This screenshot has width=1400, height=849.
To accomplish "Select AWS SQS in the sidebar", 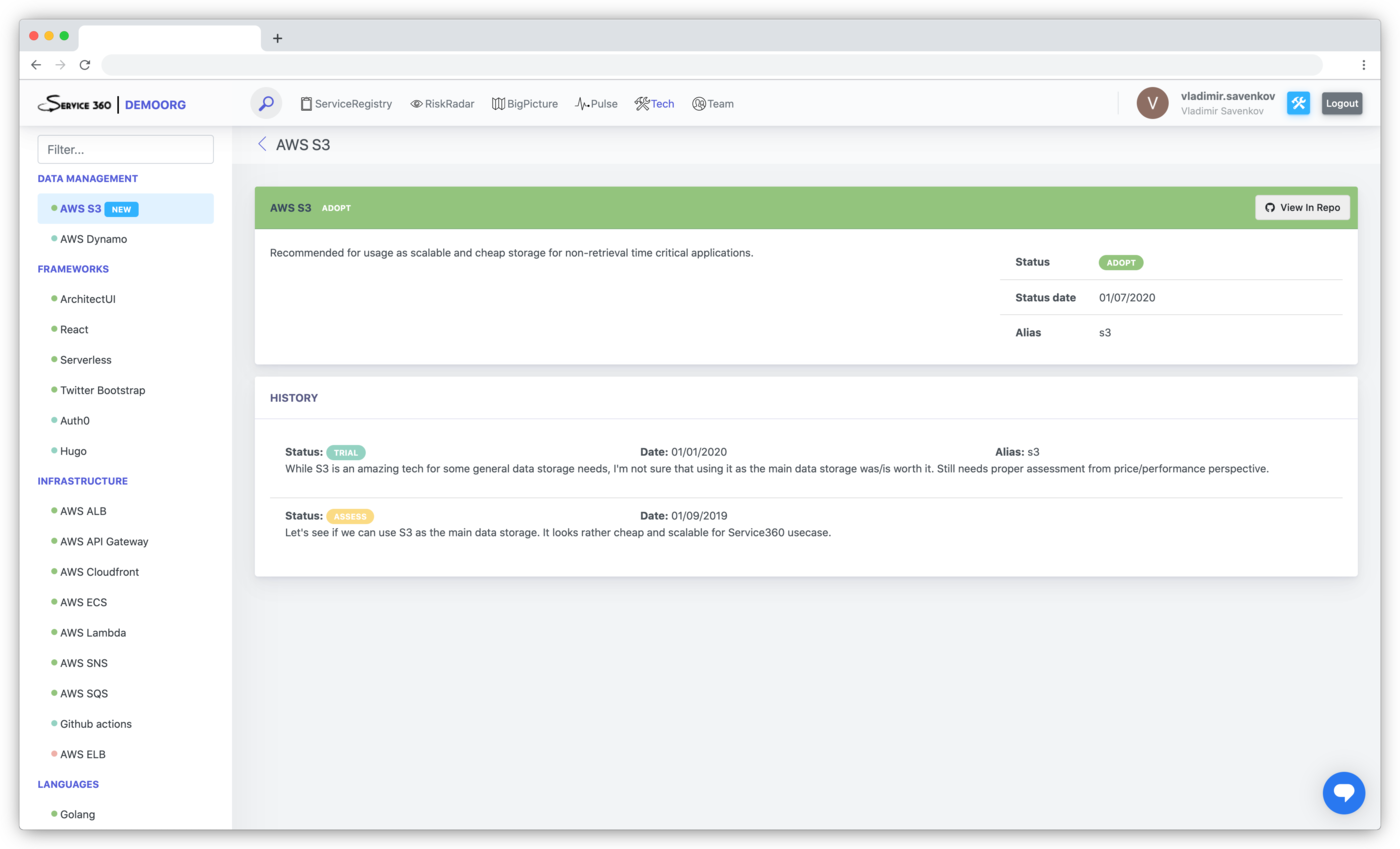I will 84,693.
